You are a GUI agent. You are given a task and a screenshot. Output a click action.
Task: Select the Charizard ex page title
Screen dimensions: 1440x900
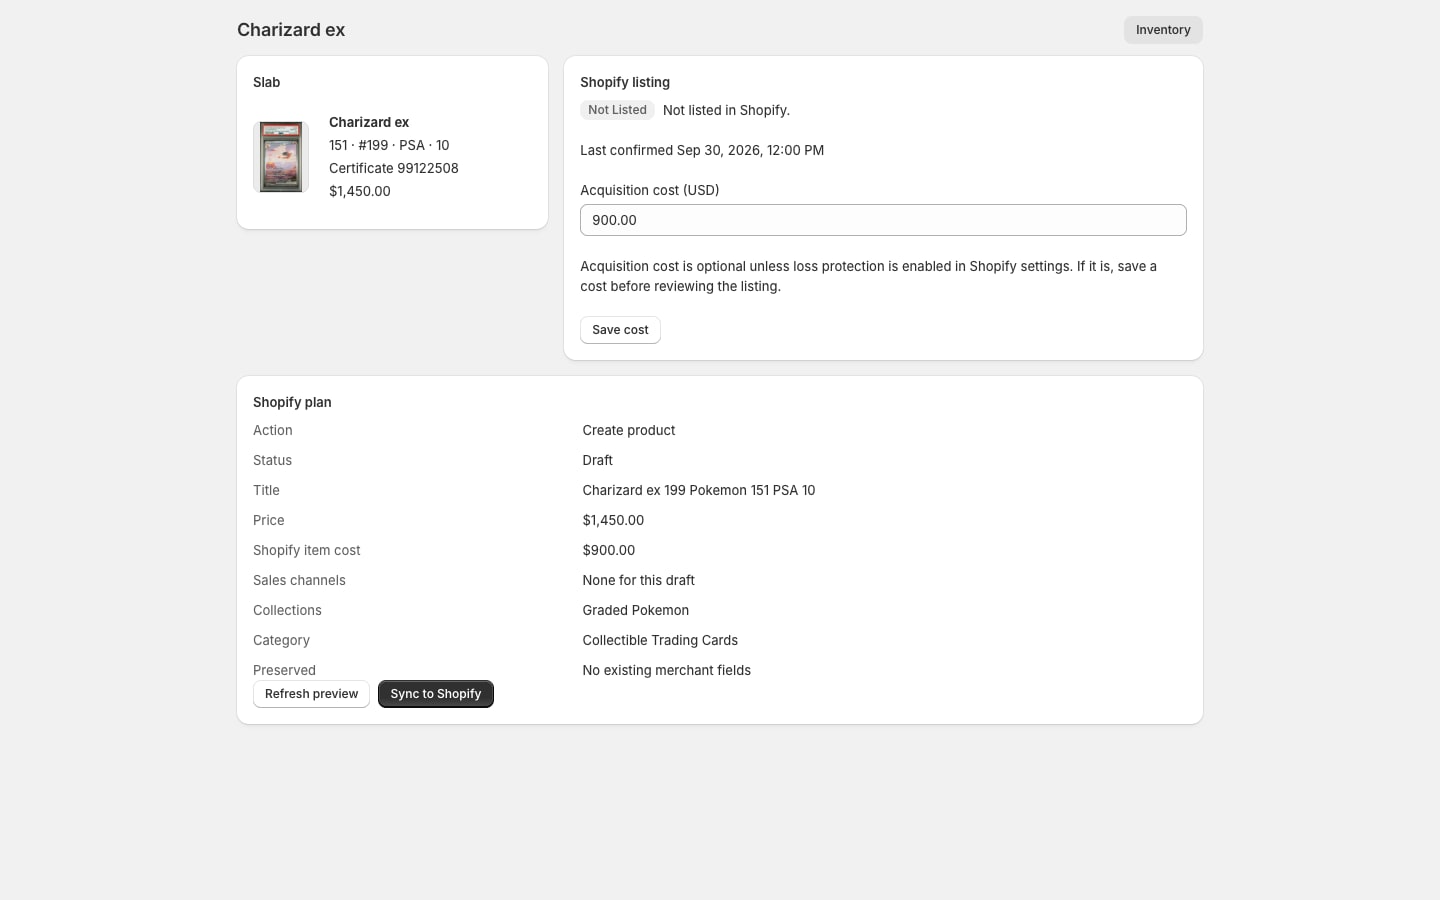click(x=291, y=30)
